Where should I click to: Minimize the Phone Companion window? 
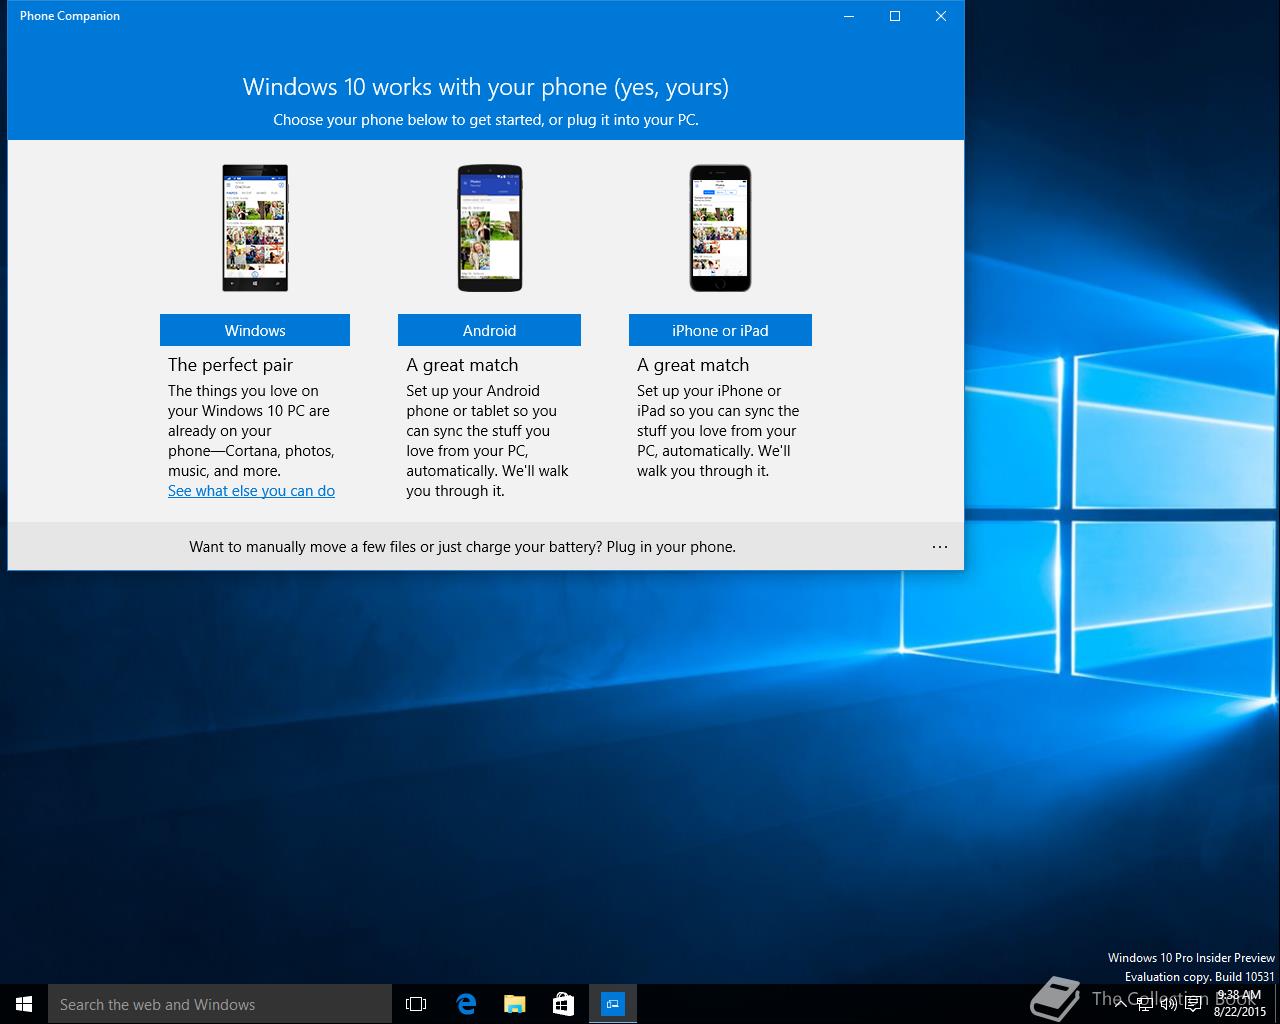point(849,16)
